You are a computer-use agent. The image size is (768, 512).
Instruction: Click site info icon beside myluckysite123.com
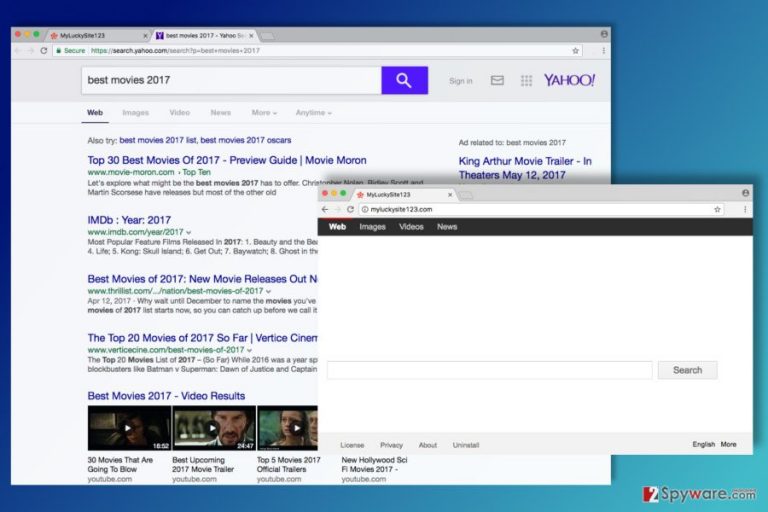pyautogui.click(x=365, y=209)
